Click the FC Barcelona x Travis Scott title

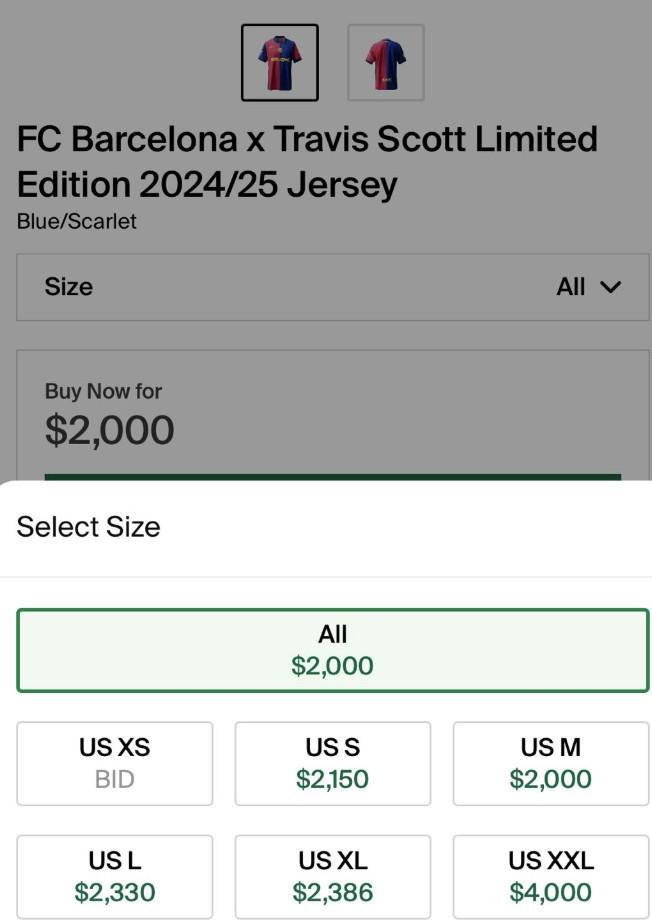point(307,161)
